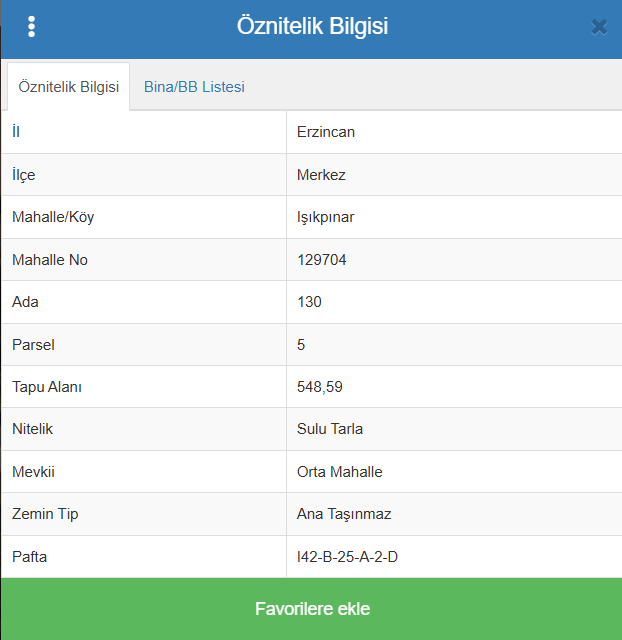Select the Tapu Alanı value 548,59
This screenshot has width=622, height=640.
coord(320,387)
